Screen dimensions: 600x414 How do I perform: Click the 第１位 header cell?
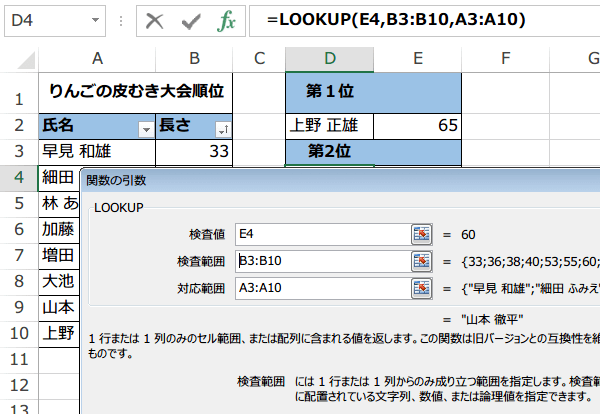pos(373,93)
